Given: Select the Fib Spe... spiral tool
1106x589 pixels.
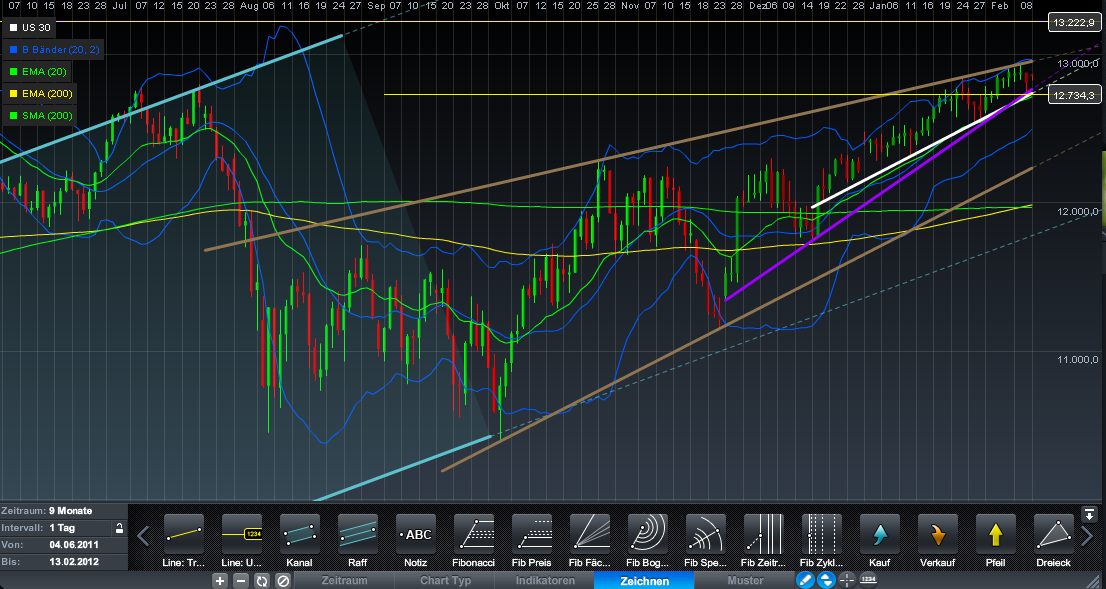Looking at the screenshot, I should tap(705, 534).
